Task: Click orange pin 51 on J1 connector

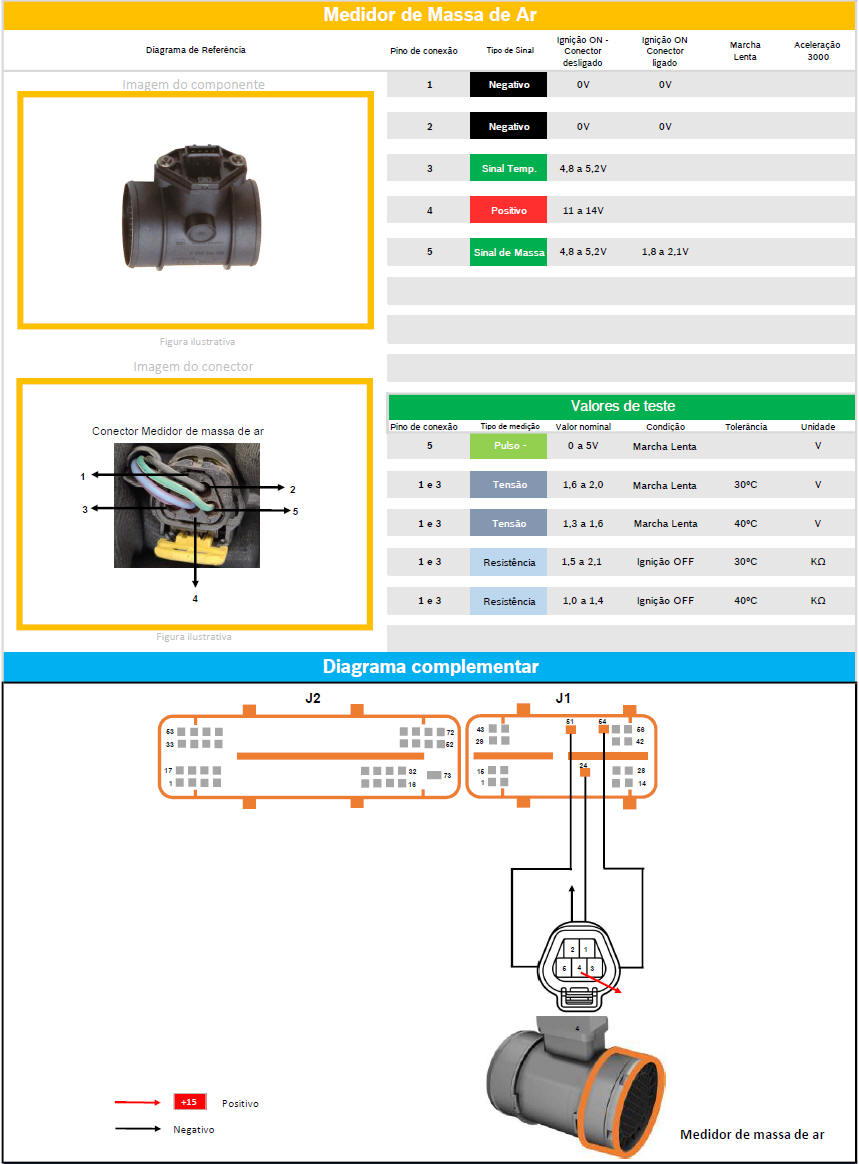Action: (x=570, y=731)
